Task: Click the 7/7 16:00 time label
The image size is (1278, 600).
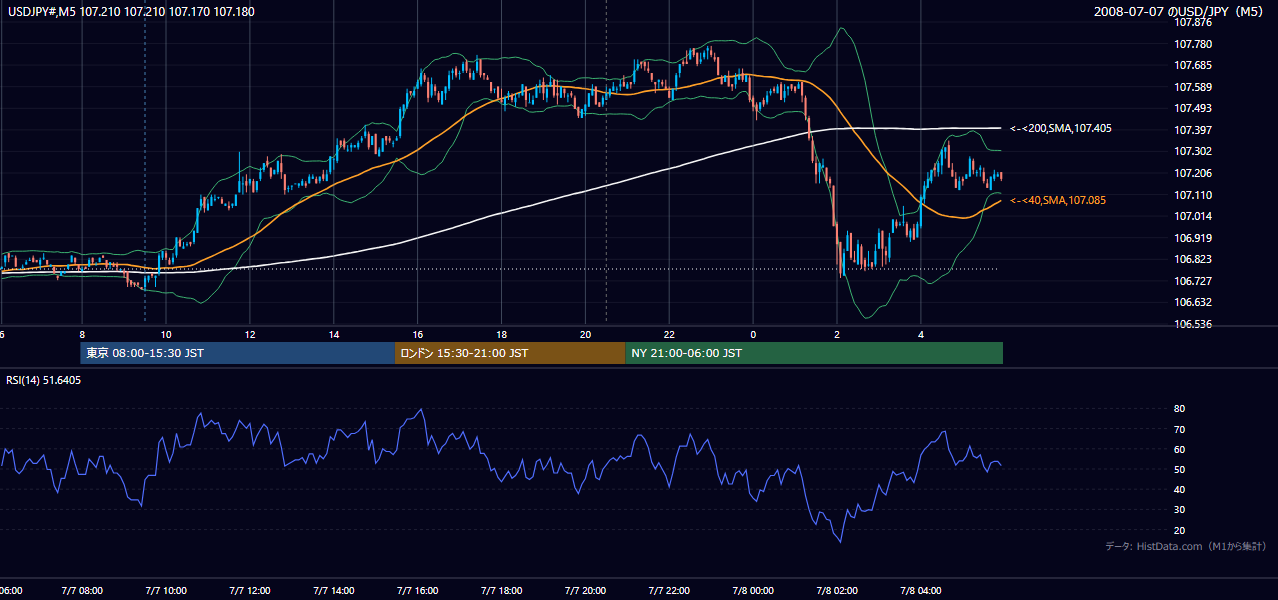Action: tap(418, 591)
